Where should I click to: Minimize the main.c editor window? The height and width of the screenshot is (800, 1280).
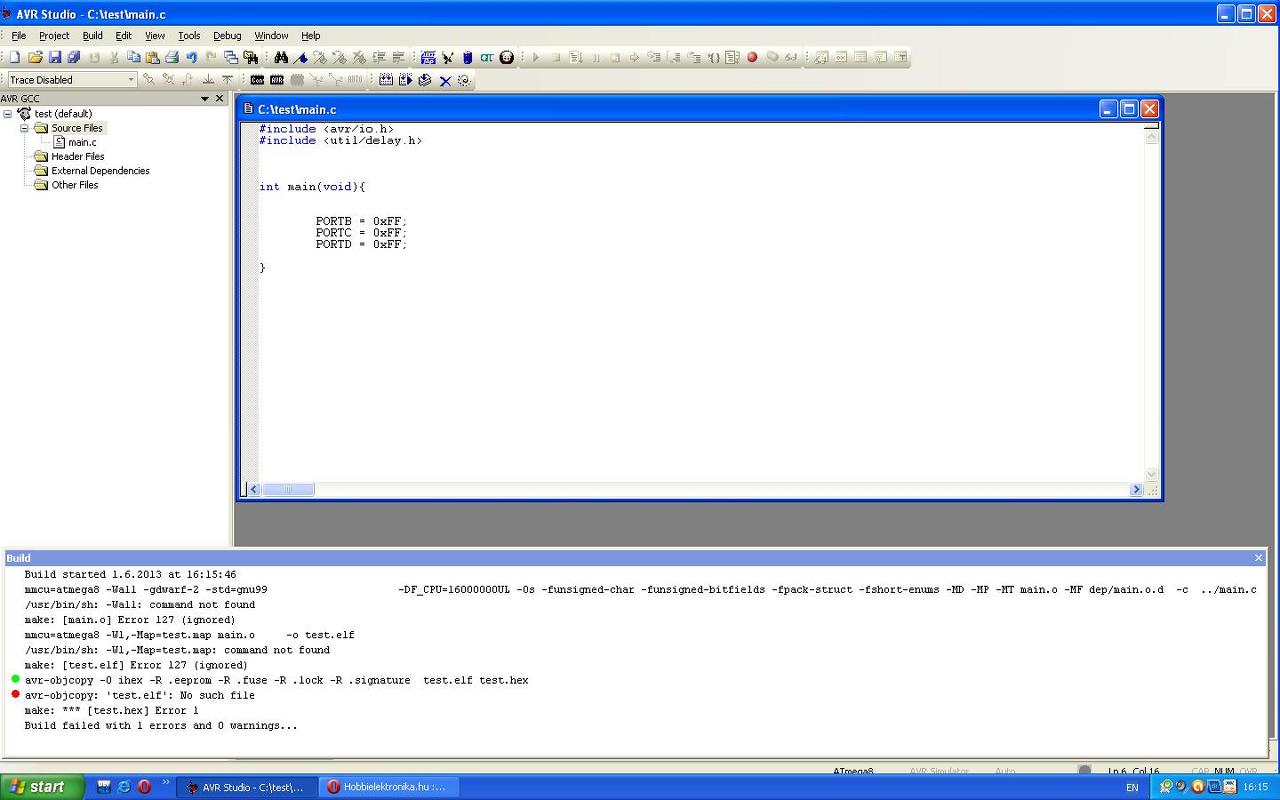click(1108, 109)
